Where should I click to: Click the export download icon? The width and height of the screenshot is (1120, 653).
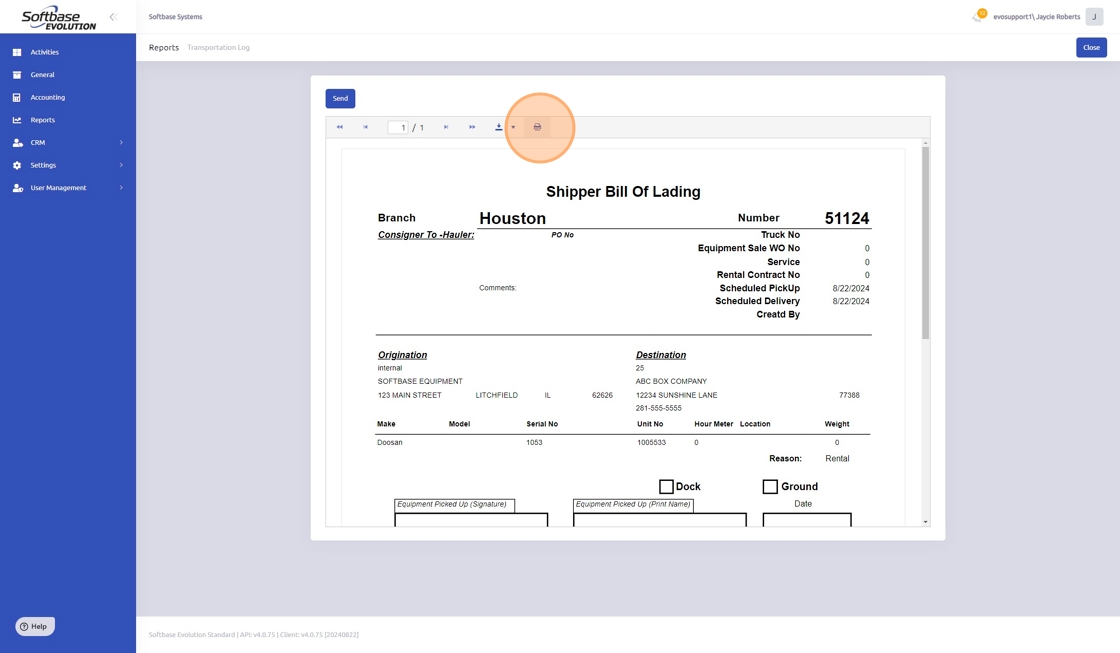(x=499, y=127)
